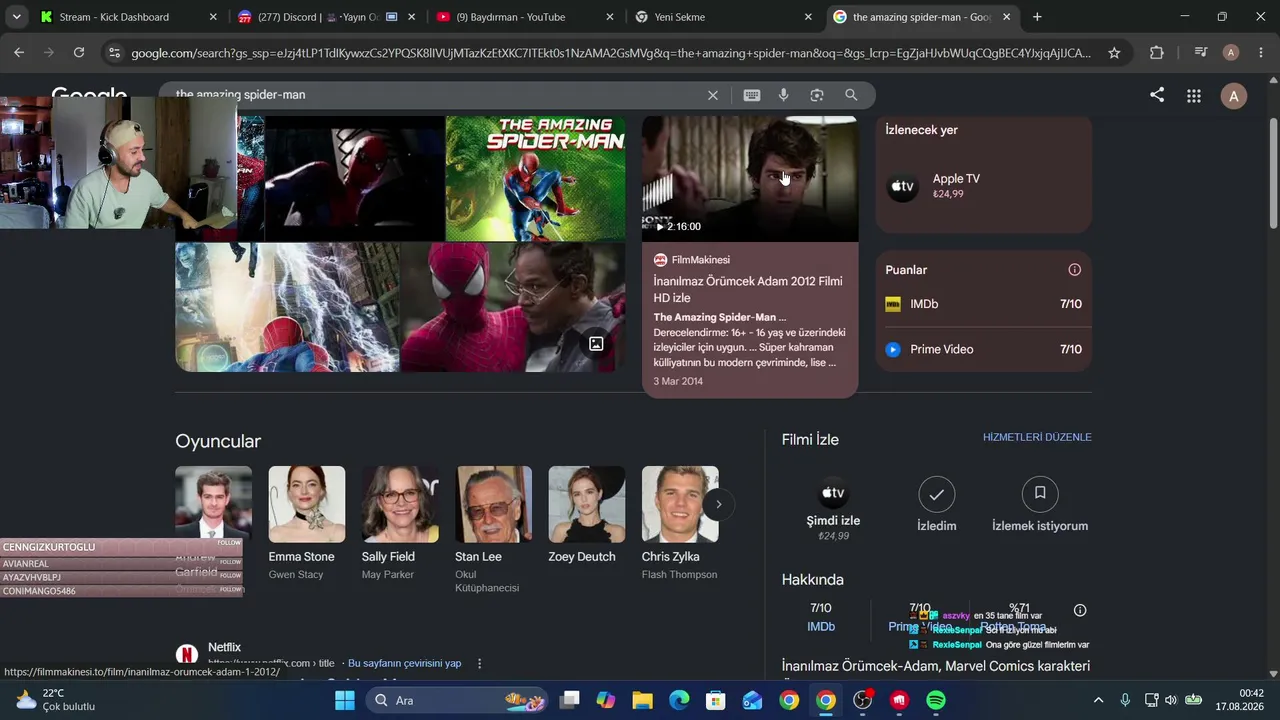1280x720 pixels.
Task: Open Spotify from the taskbar
Action: (936, 700)
